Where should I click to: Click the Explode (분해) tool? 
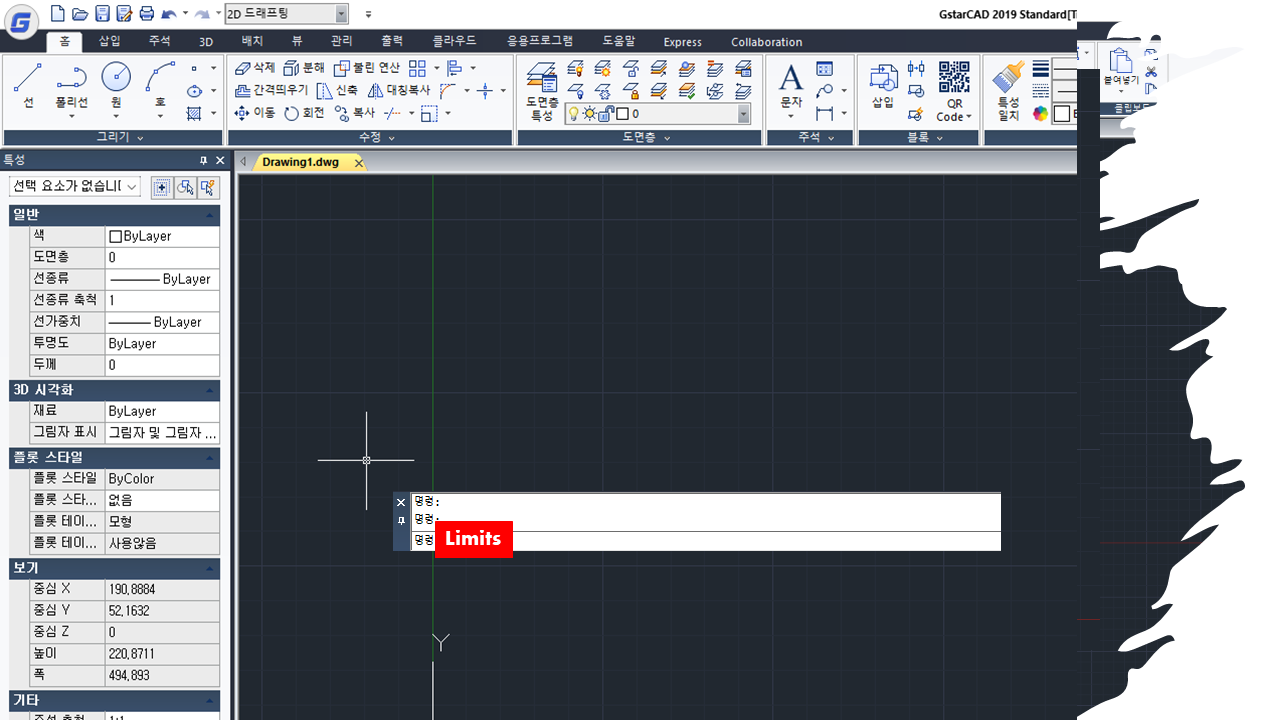pos(304,68)
